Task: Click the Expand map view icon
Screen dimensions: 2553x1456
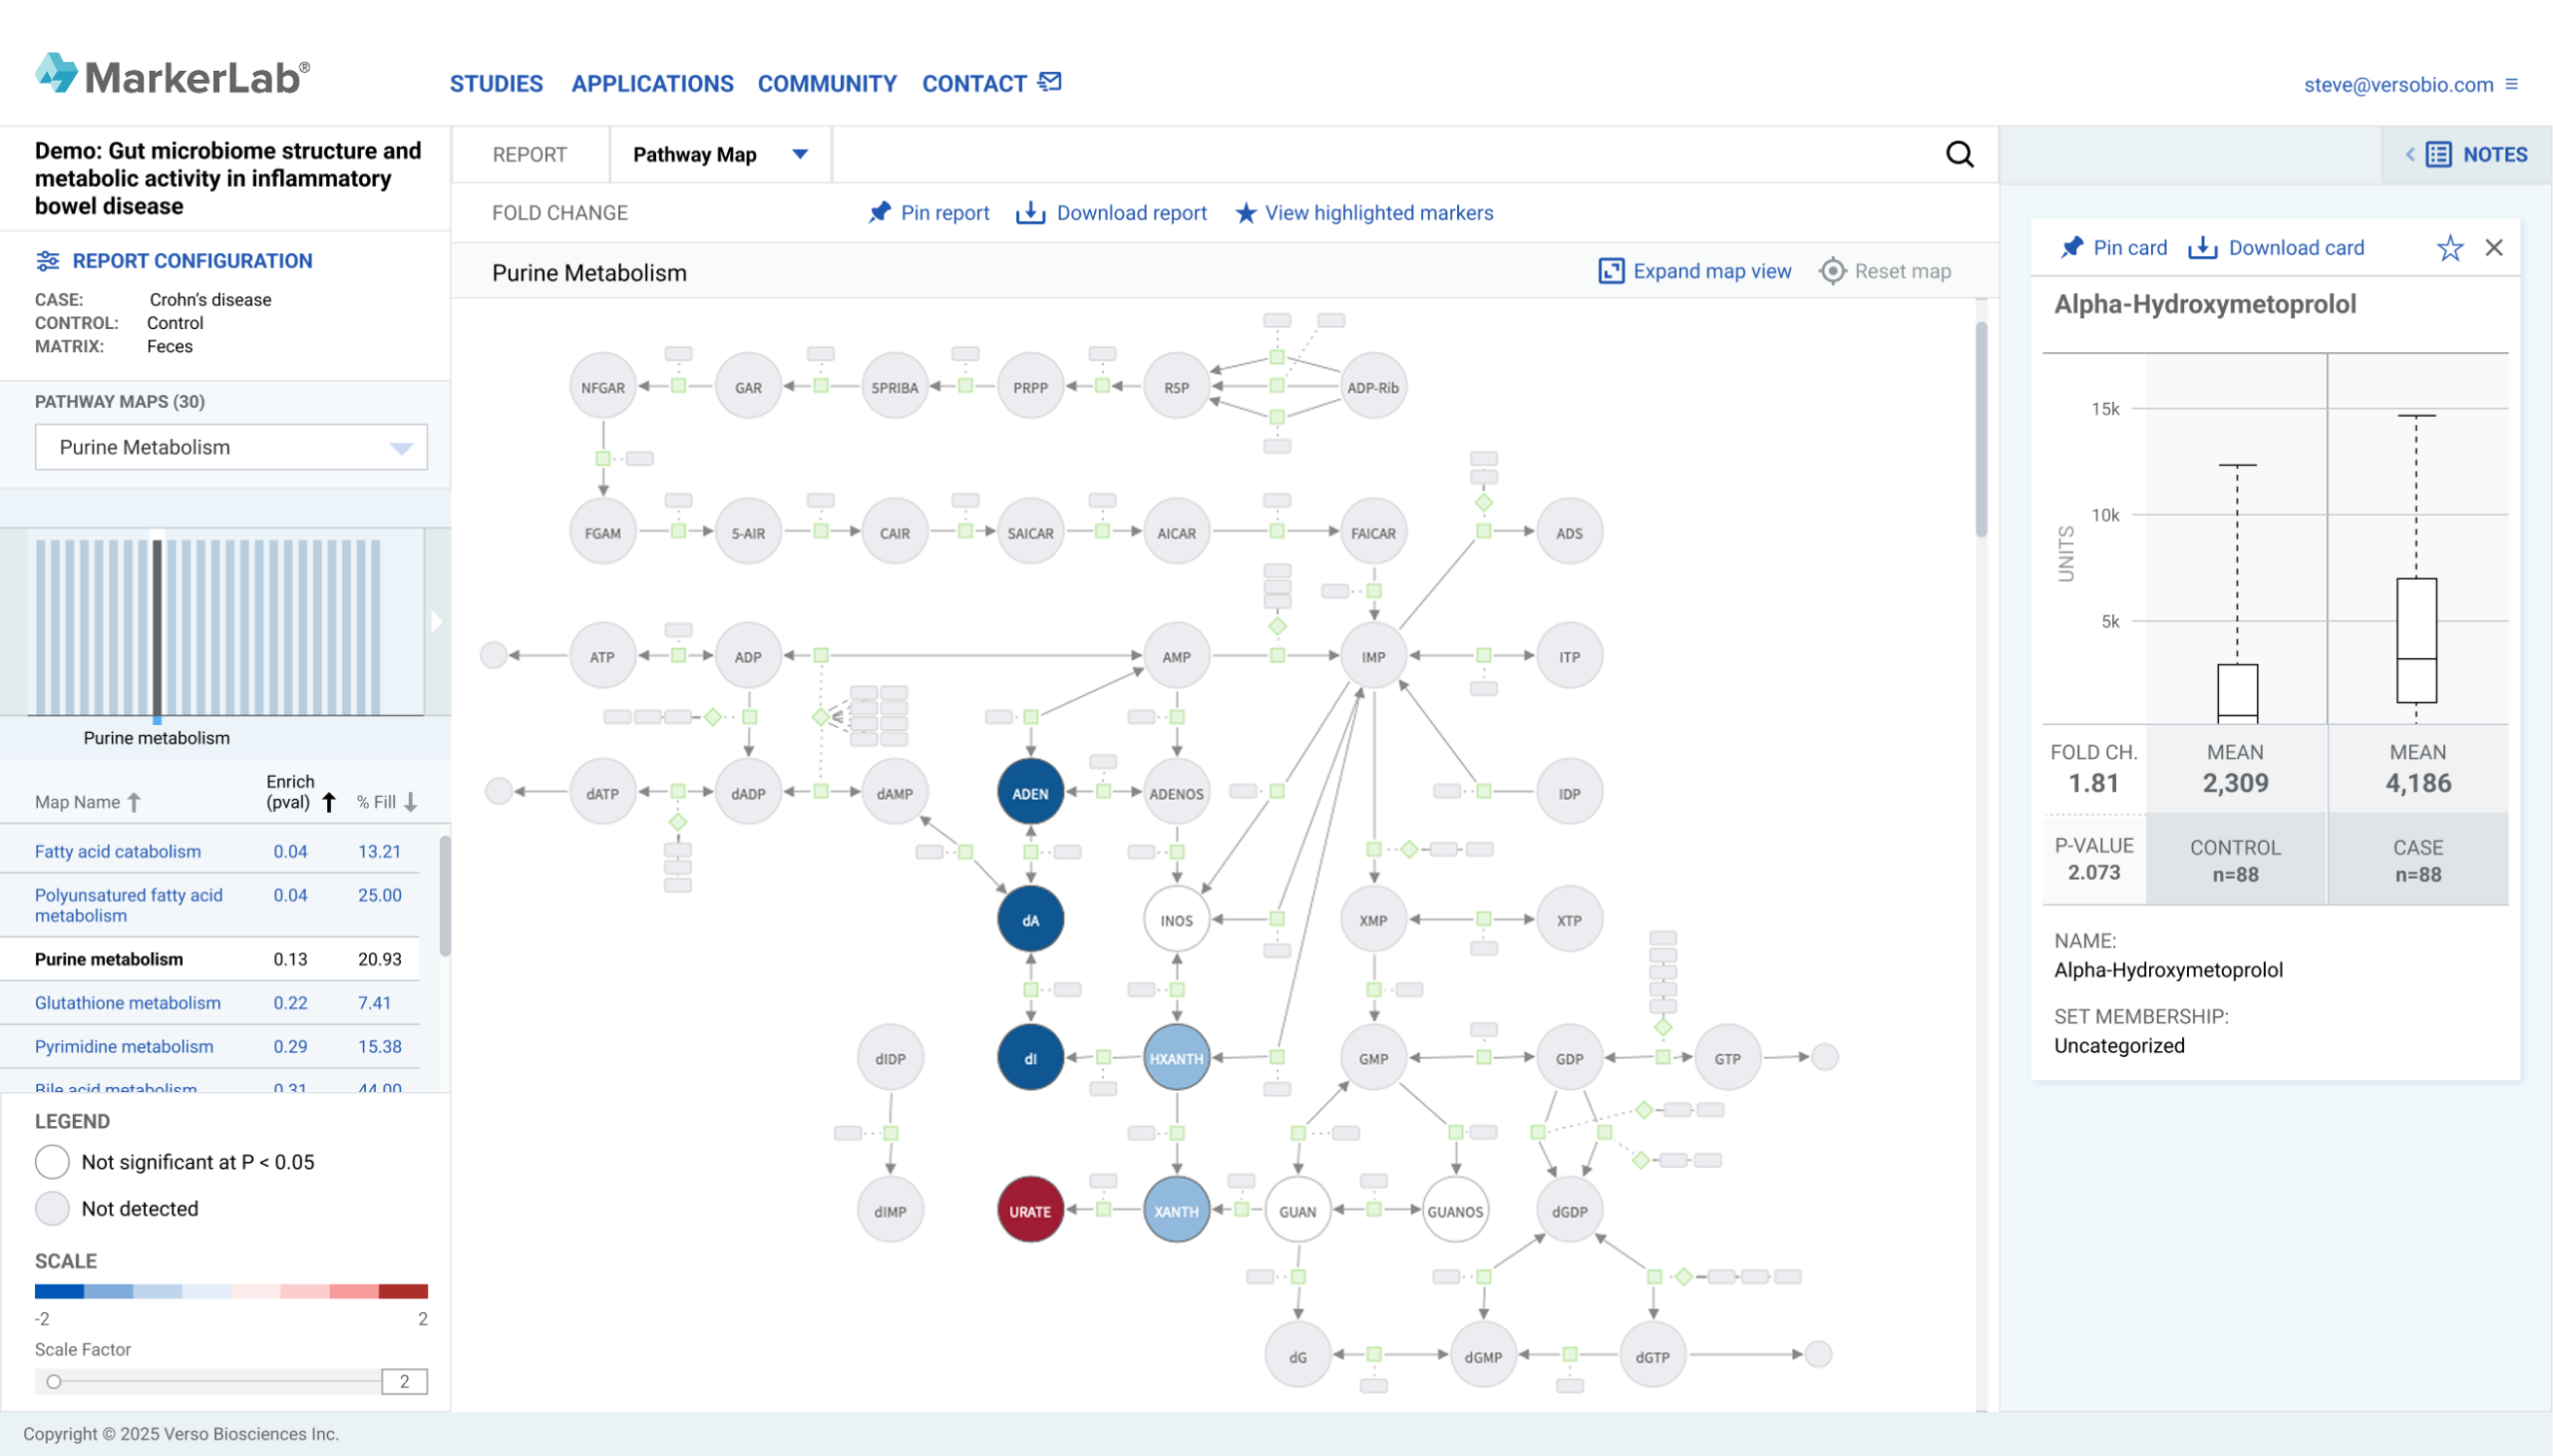Action: [x=1610, y=271]
